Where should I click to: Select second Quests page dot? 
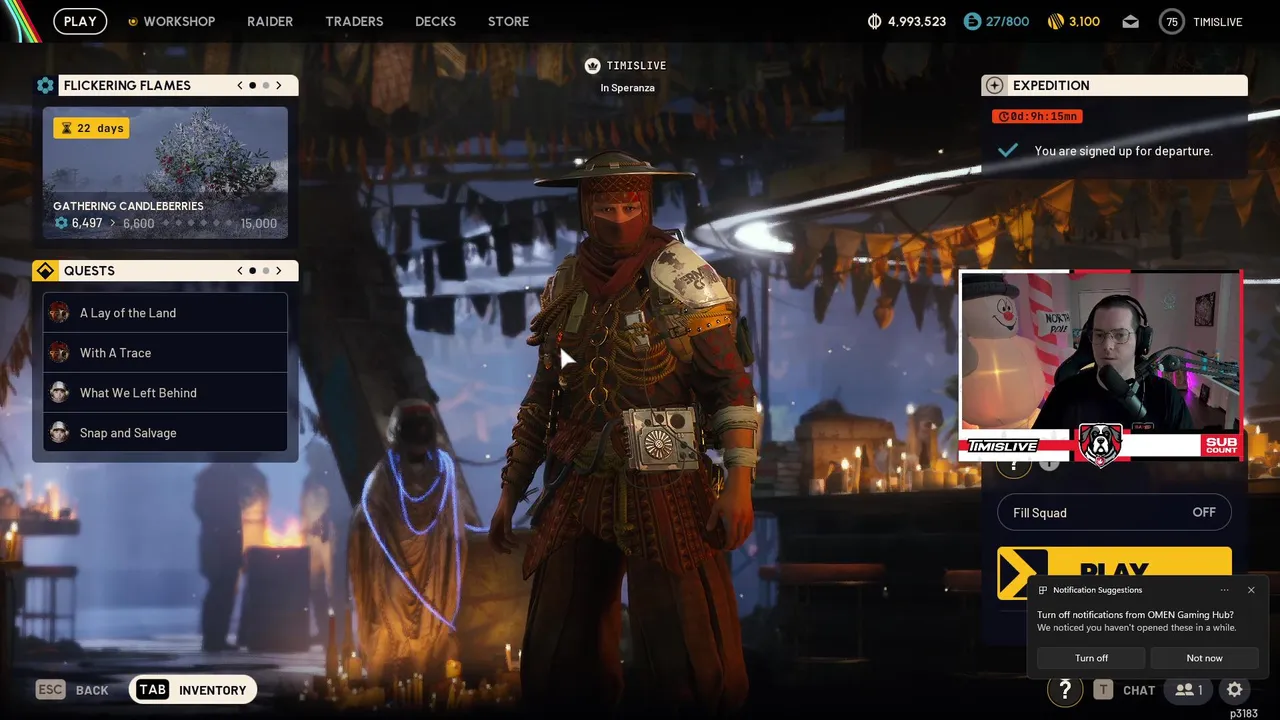tap(266, 271)
